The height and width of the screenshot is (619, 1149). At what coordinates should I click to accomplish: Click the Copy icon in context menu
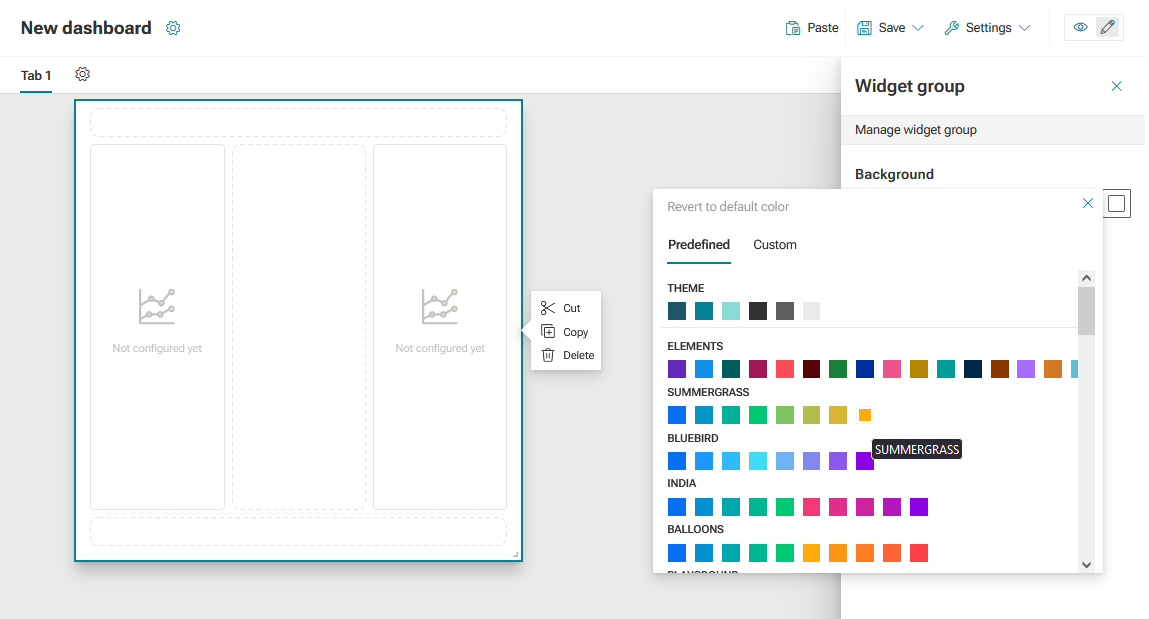point(548,332)
